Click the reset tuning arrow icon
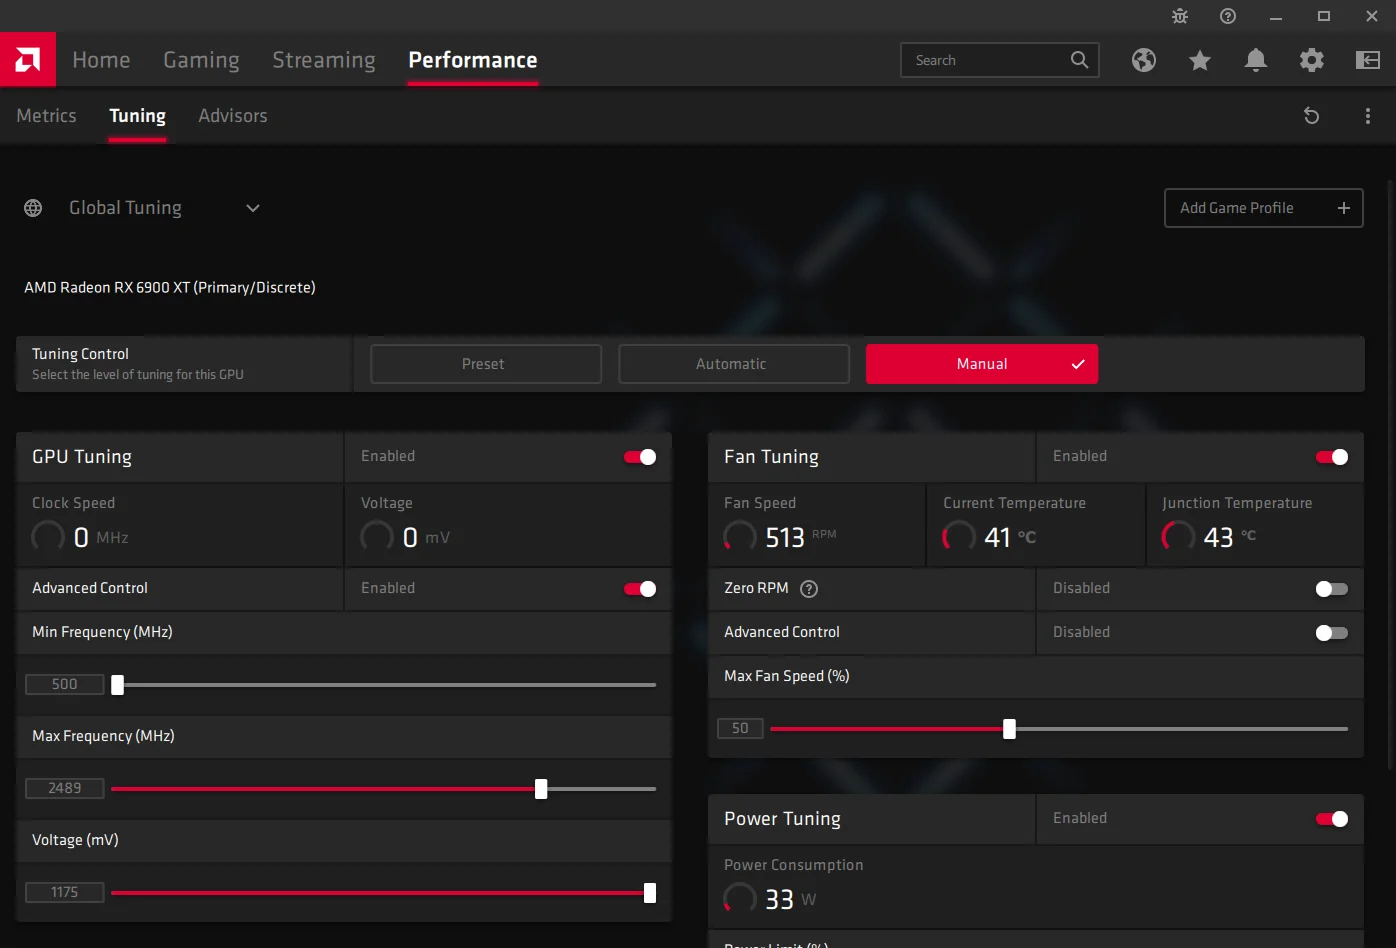This screenshot has width=1396, height=948. [1312, 116]
